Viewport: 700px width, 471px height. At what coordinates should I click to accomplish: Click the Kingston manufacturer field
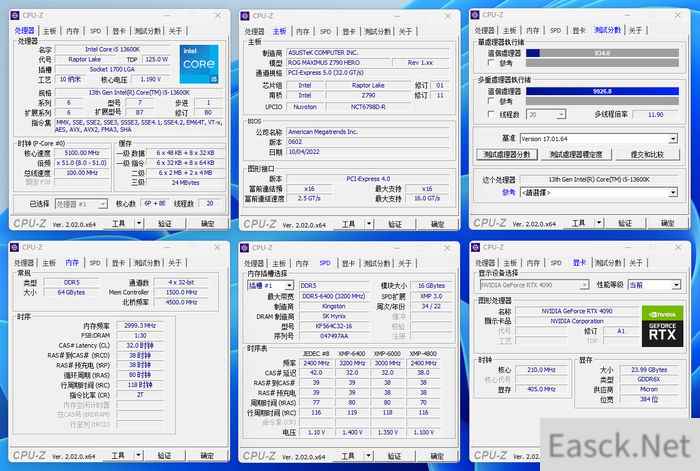point(334,306)
